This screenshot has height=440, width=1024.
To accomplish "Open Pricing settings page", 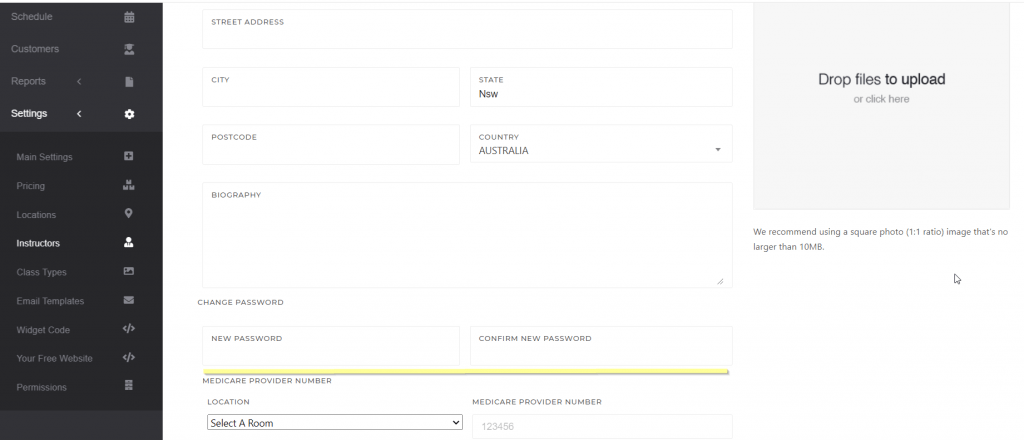I will pyautogui.click(x=31, y=186).
